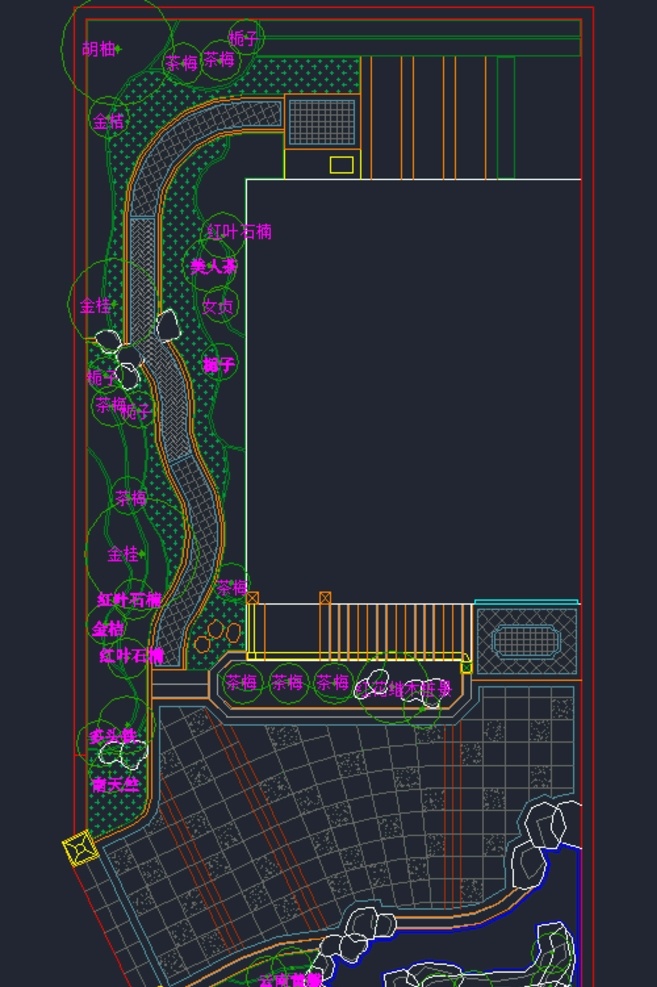Click the 金桔 label below the 胡柚 tree
The width and height of the screenshot is (657, 987).
[108, 121]
